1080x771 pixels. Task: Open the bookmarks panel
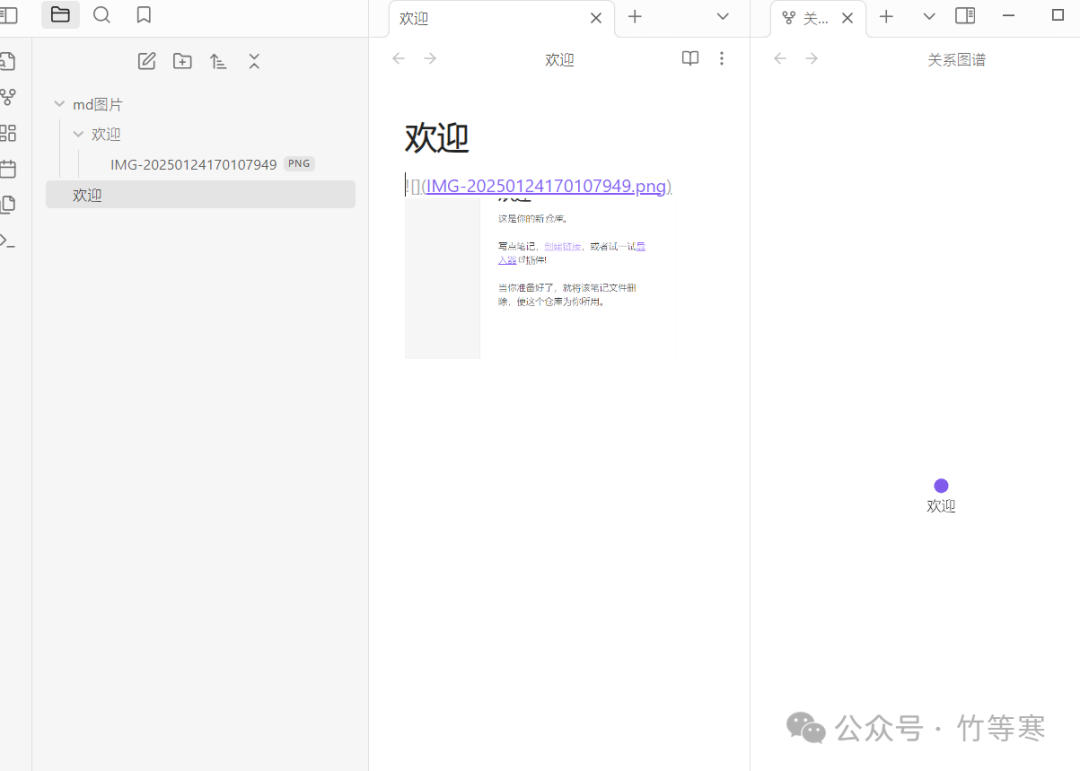143,15
